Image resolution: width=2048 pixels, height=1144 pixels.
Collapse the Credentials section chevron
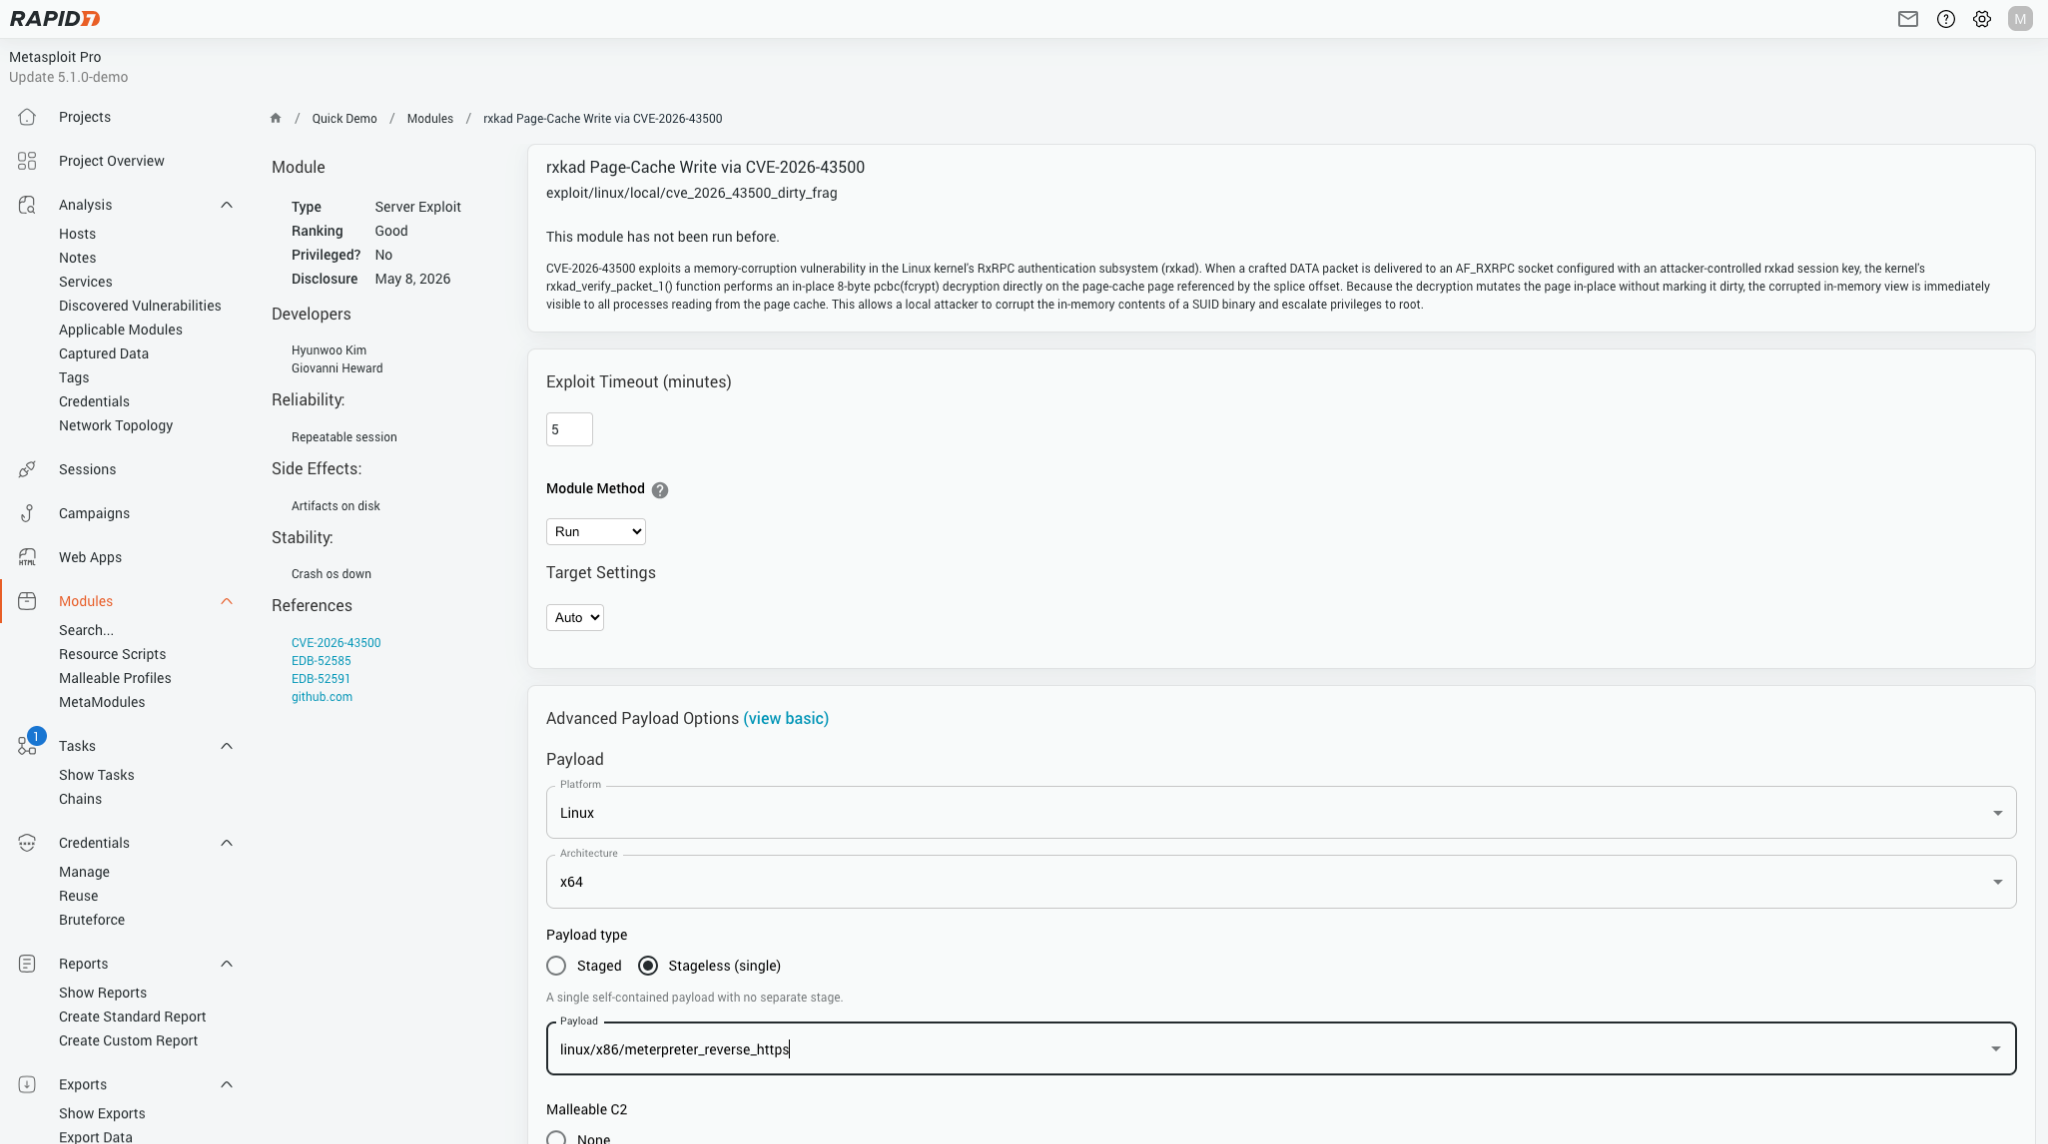[226, 843]
